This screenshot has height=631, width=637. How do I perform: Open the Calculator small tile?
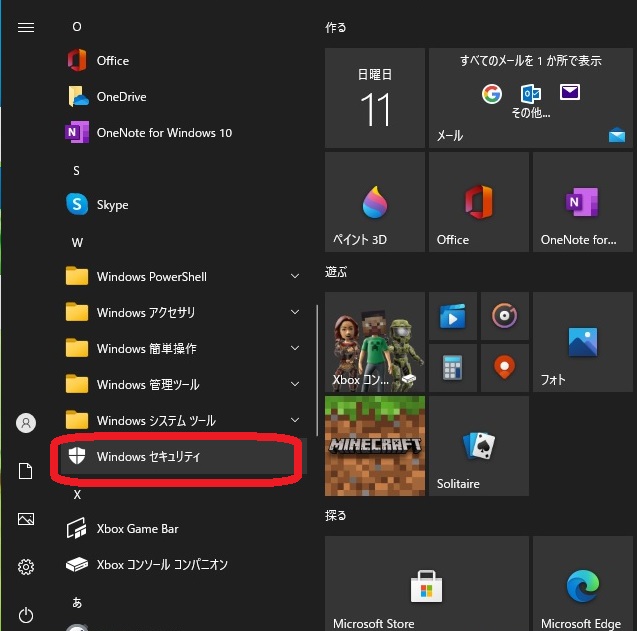453,368
